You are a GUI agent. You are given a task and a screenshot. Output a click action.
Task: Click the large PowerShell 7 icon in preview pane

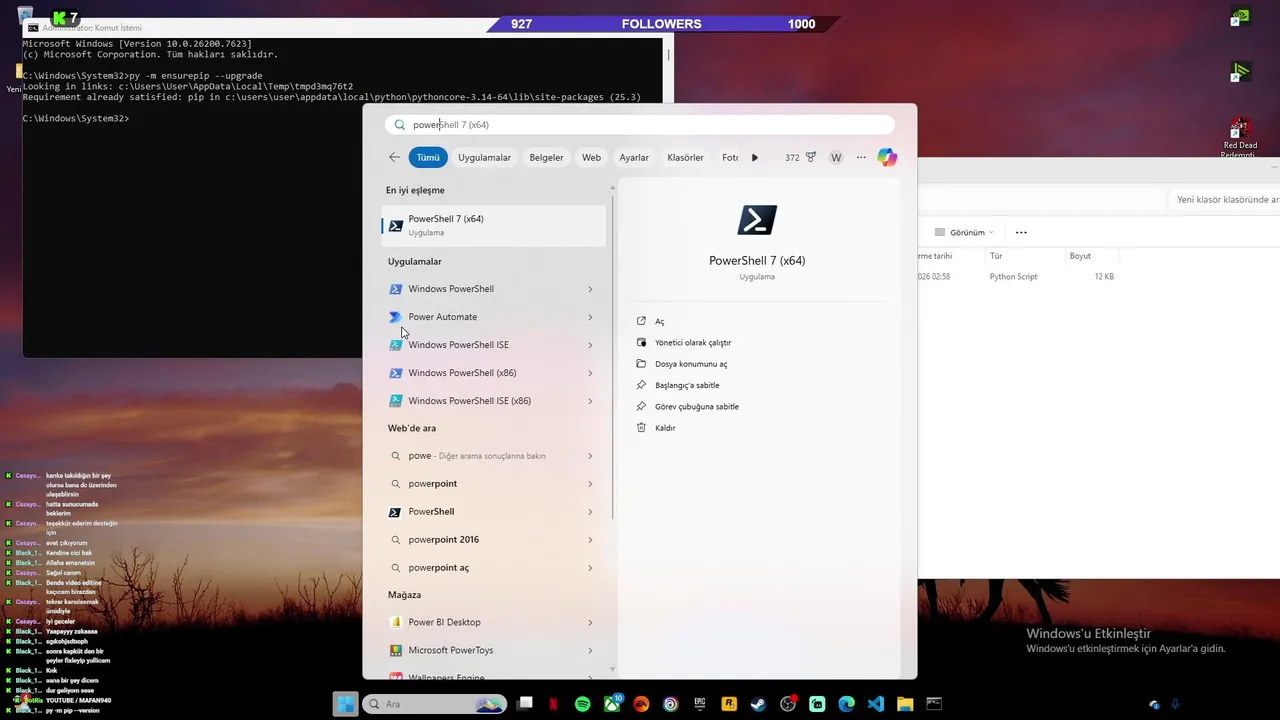(x=757, y=220)
